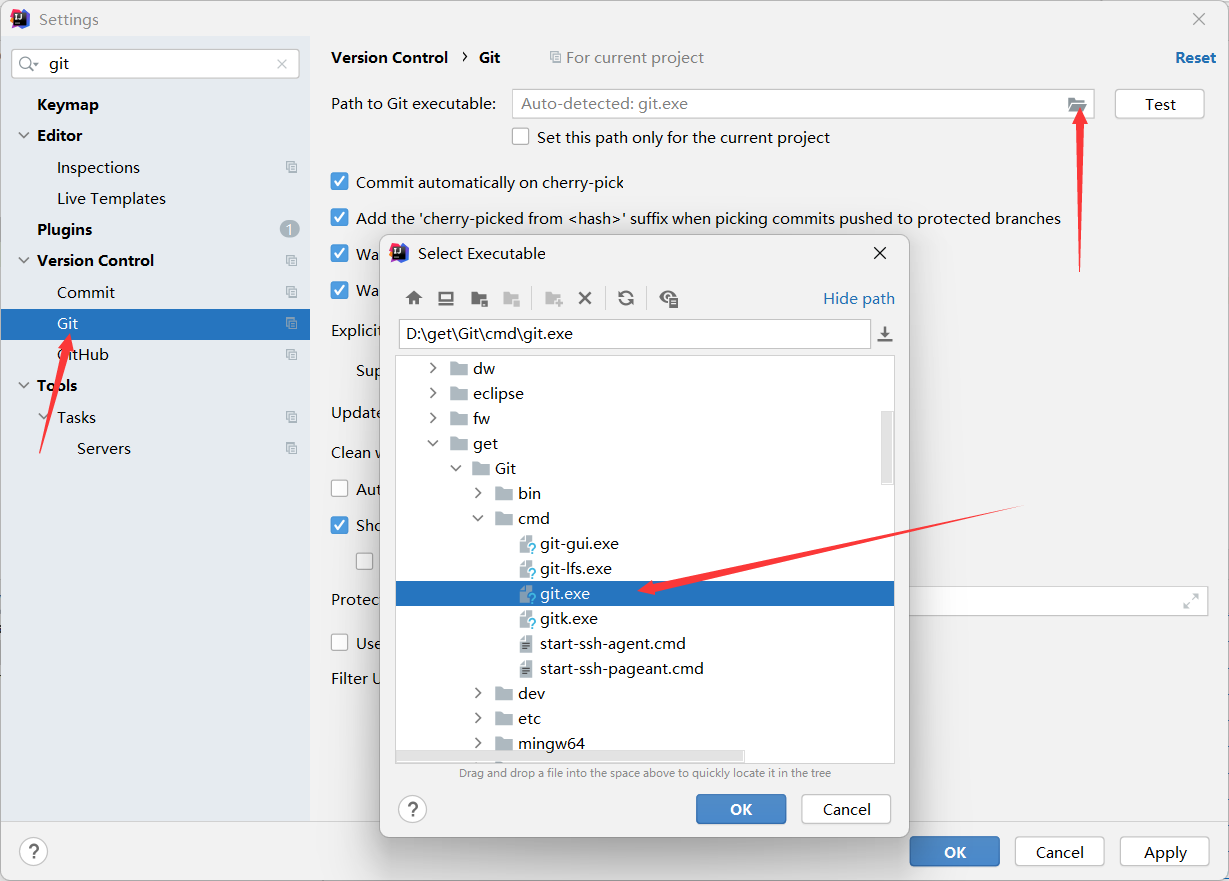Collapse the get folder
This screenshot has width=1229, height=881.
point(433,443)
